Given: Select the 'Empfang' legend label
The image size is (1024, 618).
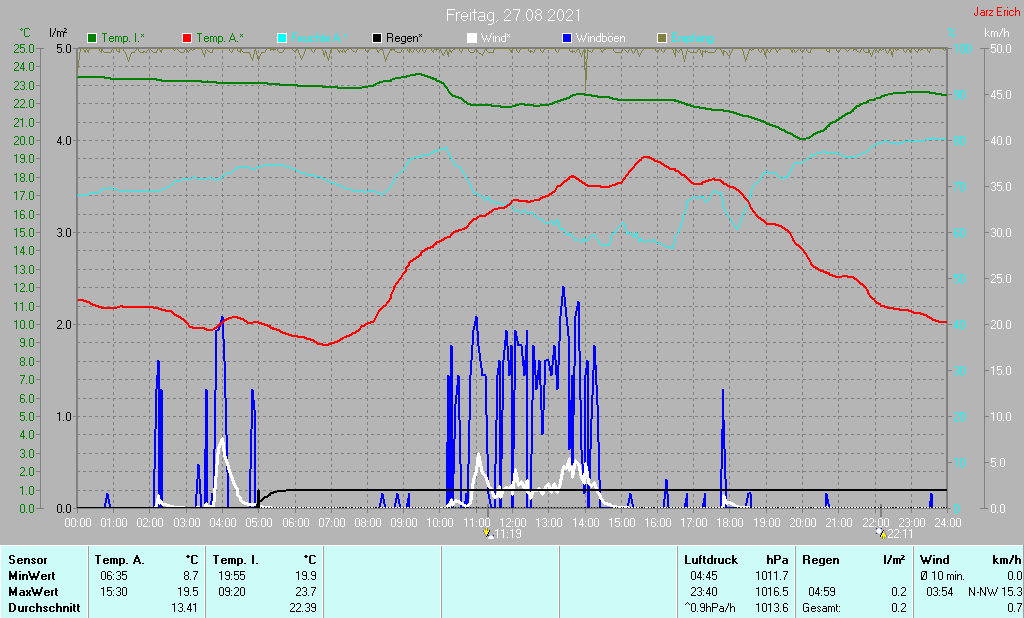Looking at the screenshot, I should point(692,38).
